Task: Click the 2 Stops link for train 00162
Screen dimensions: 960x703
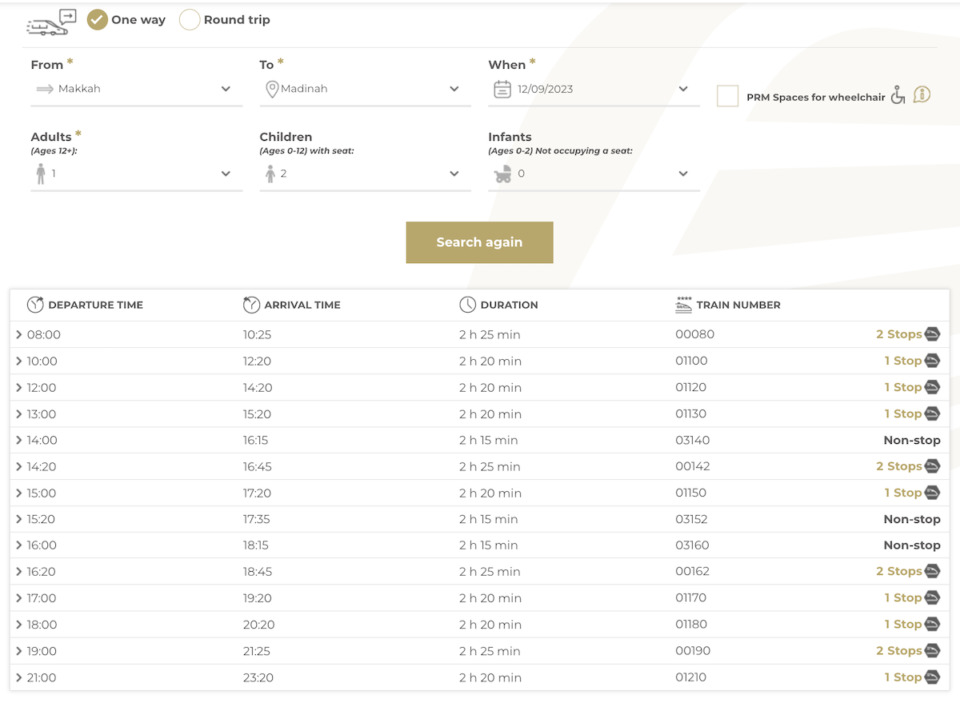Action: point(898,571)
